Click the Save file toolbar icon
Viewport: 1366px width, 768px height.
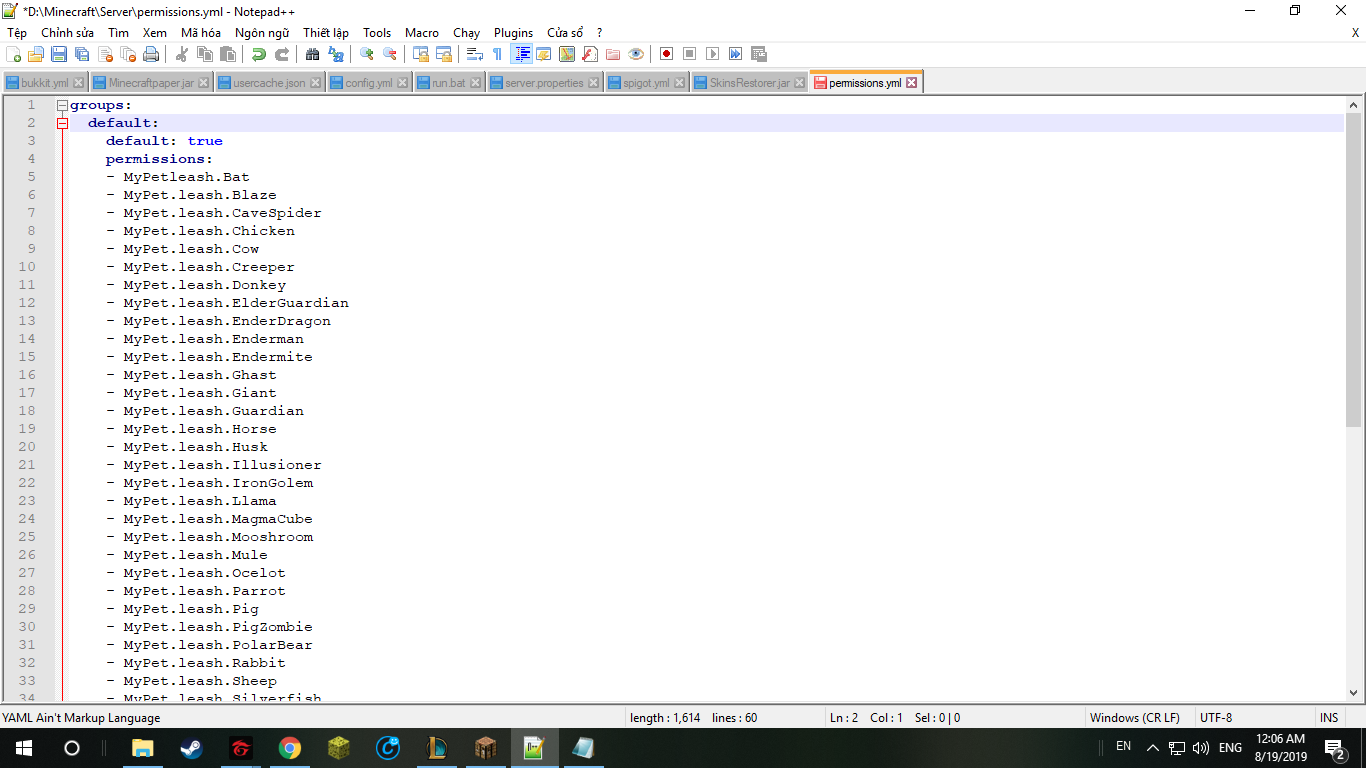point(59,54)
